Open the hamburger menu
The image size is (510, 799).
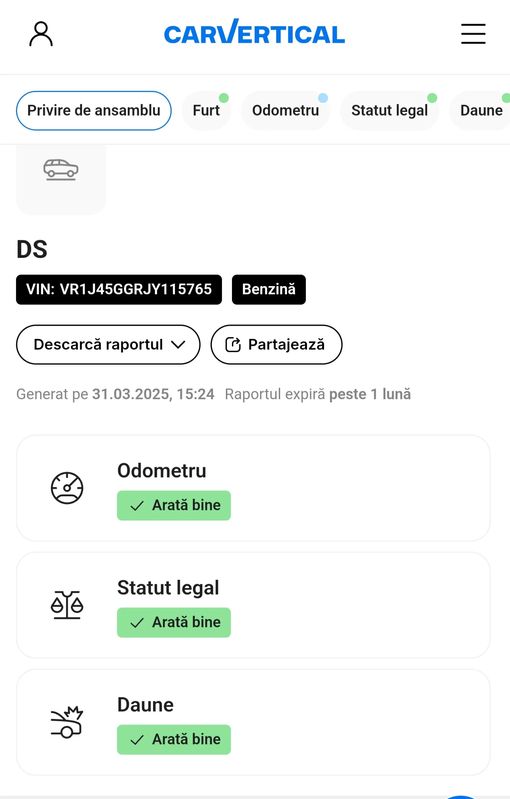tap(473, 34)
